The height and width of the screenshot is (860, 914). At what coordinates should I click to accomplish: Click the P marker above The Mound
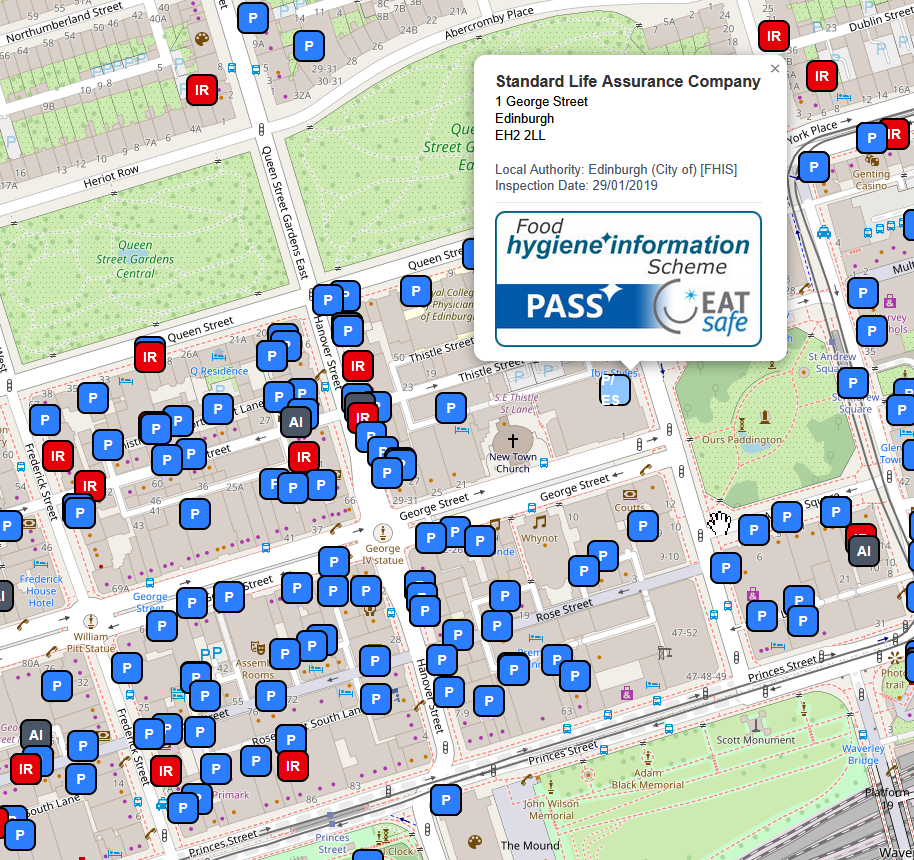[x=446, y=800]
